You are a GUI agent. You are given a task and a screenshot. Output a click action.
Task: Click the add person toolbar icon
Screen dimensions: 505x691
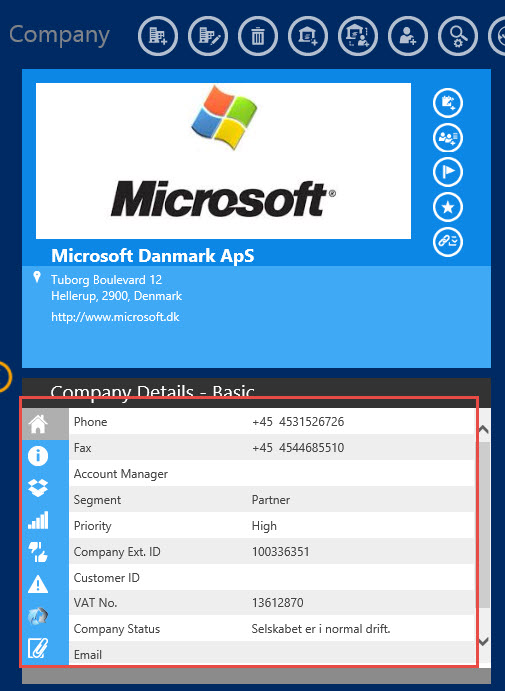pos(408,36)
